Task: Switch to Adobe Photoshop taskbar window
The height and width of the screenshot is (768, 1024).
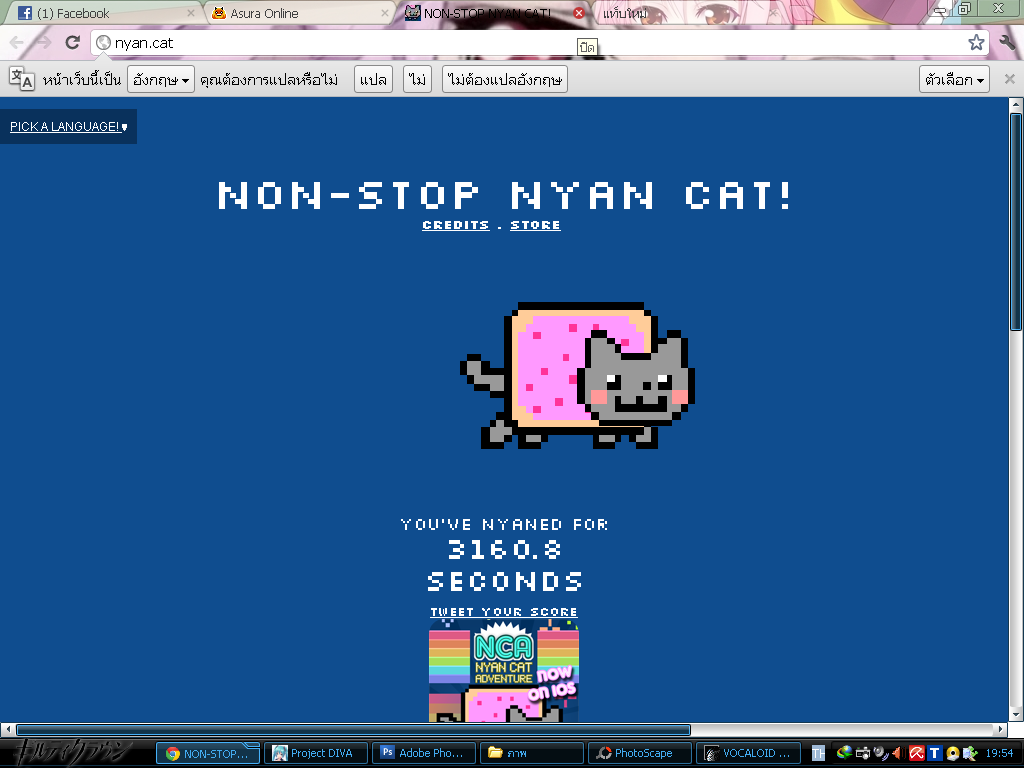Action: [424, 753]
